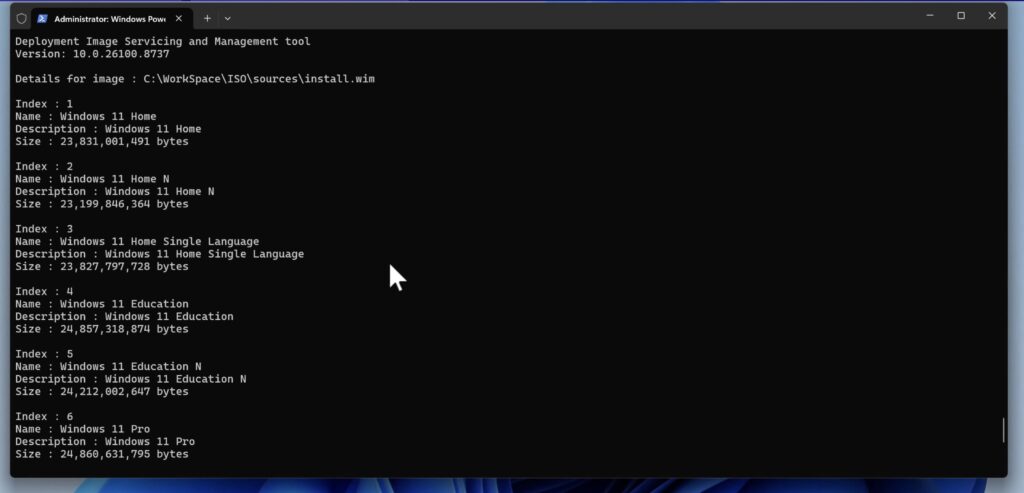Click 'Name : Windows 11 Pro' line
This screenshot has width=1024, height=493.
pyautogui.click(x=82, y=429)
